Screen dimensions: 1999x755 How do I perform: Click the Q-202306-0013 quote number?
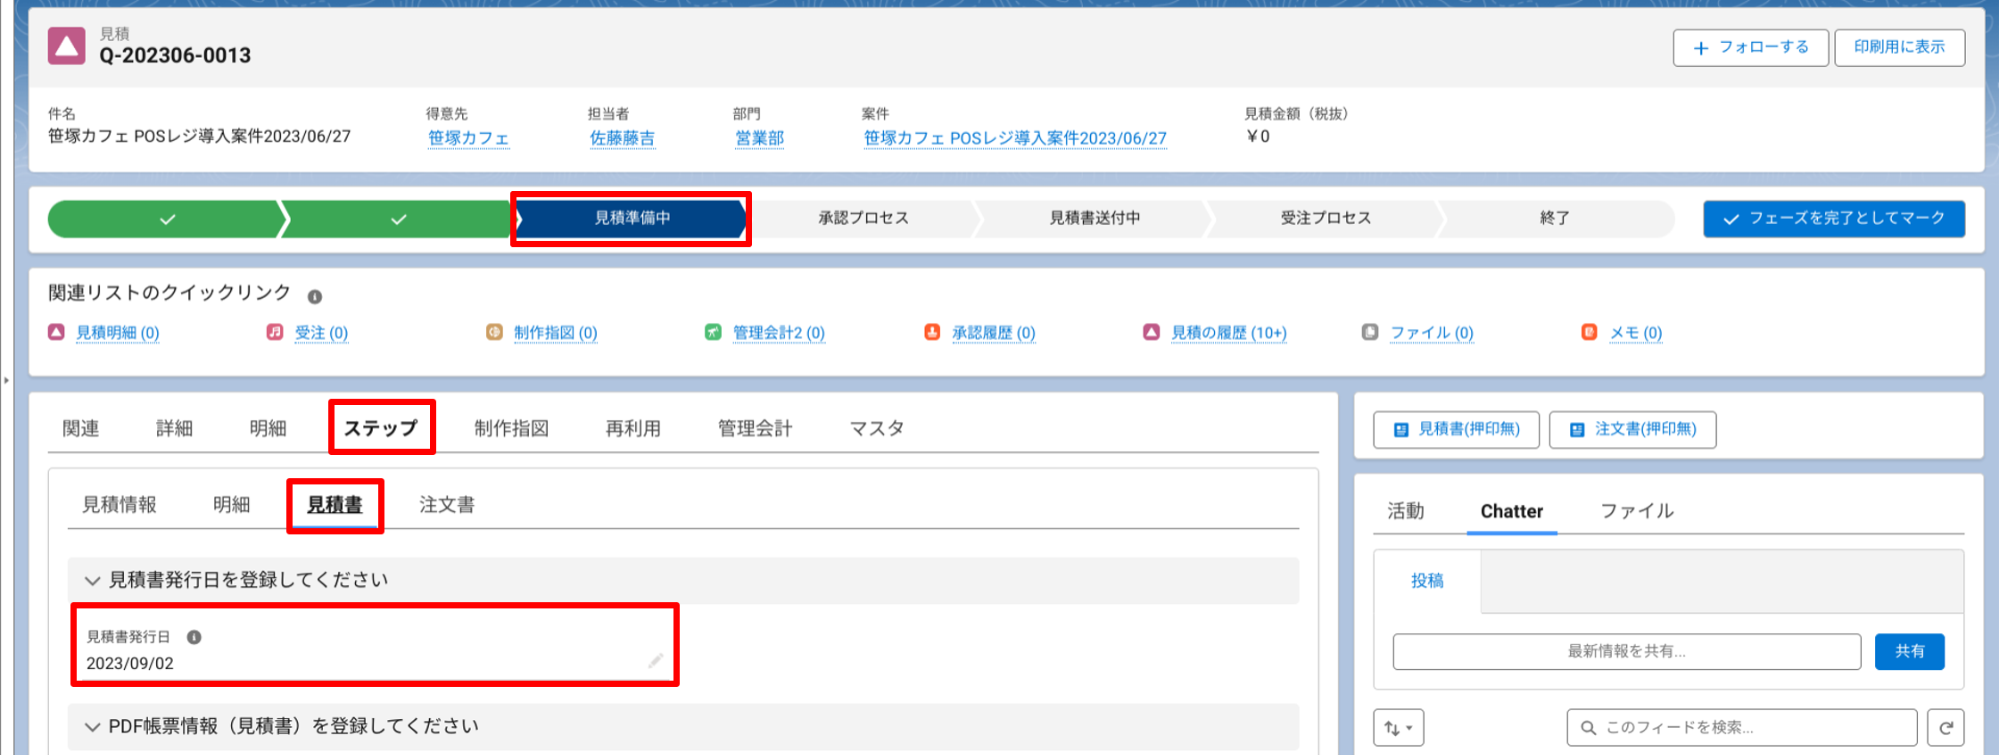point(175,56)
